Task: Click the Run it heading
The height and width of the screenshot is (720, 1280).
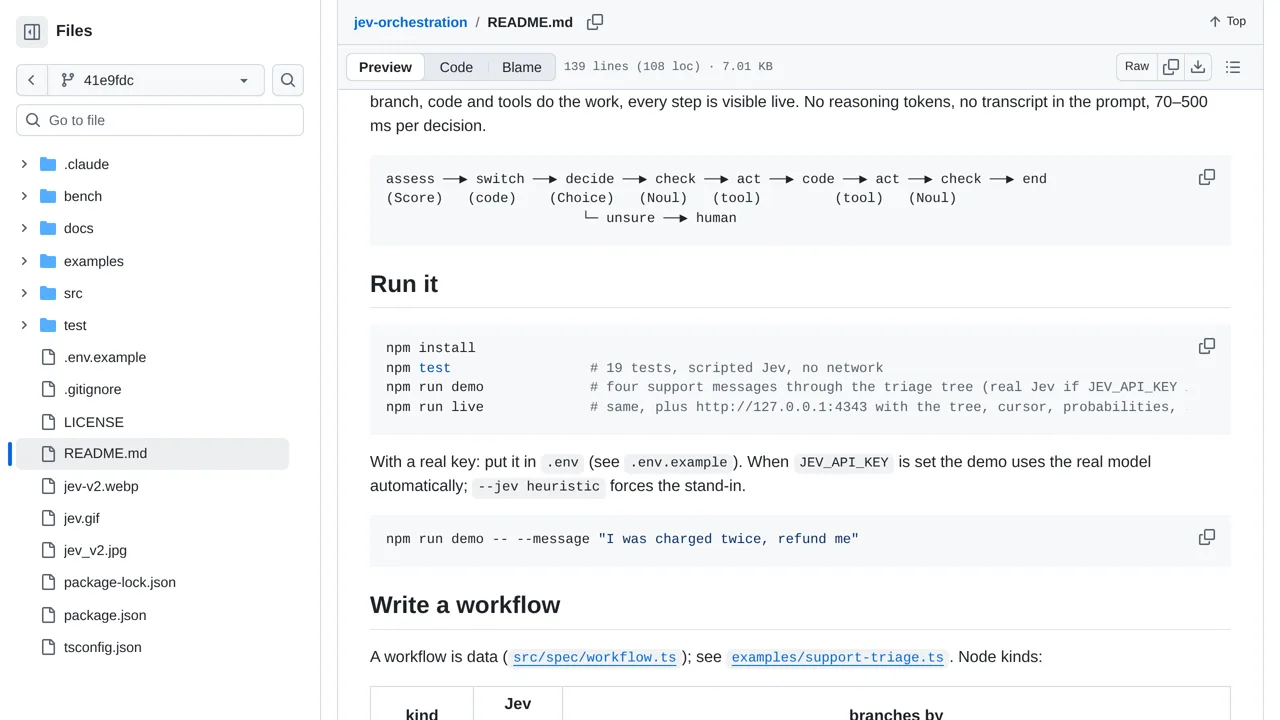Action: point(404,284)
